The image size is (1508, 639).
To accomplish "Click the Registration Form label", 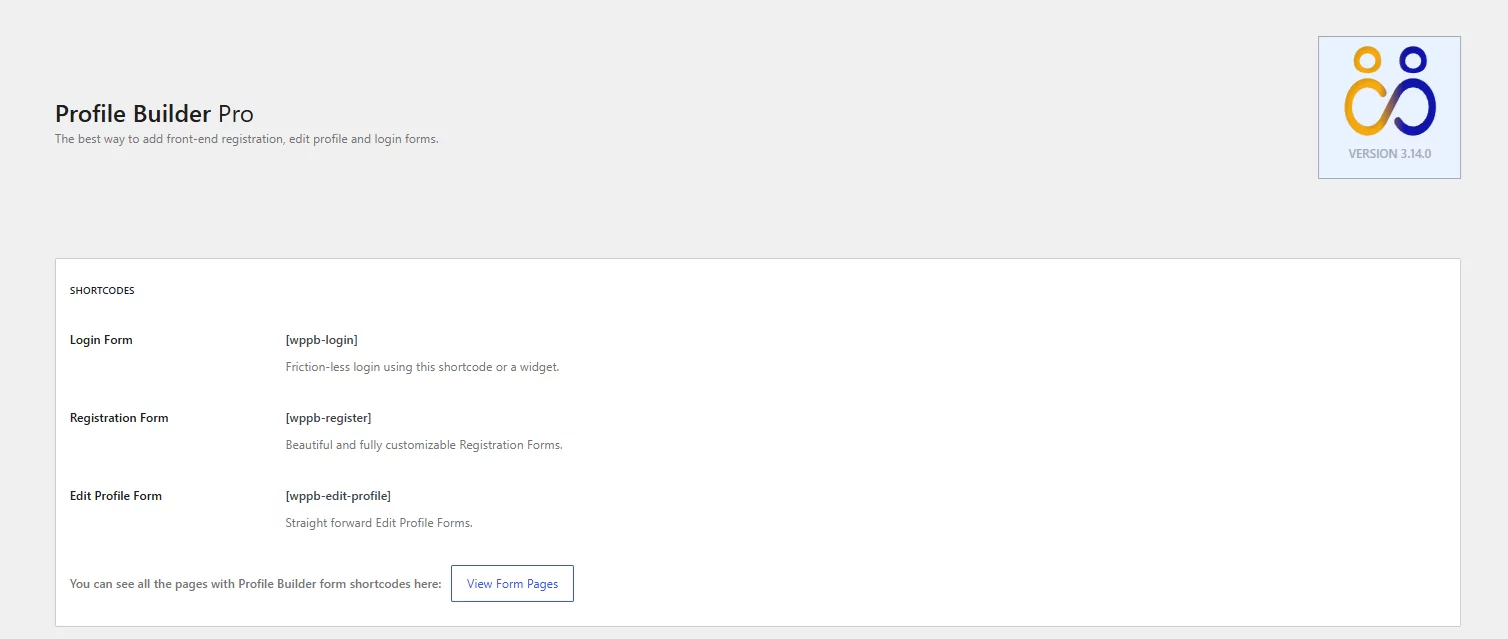I will pos(119,418).
